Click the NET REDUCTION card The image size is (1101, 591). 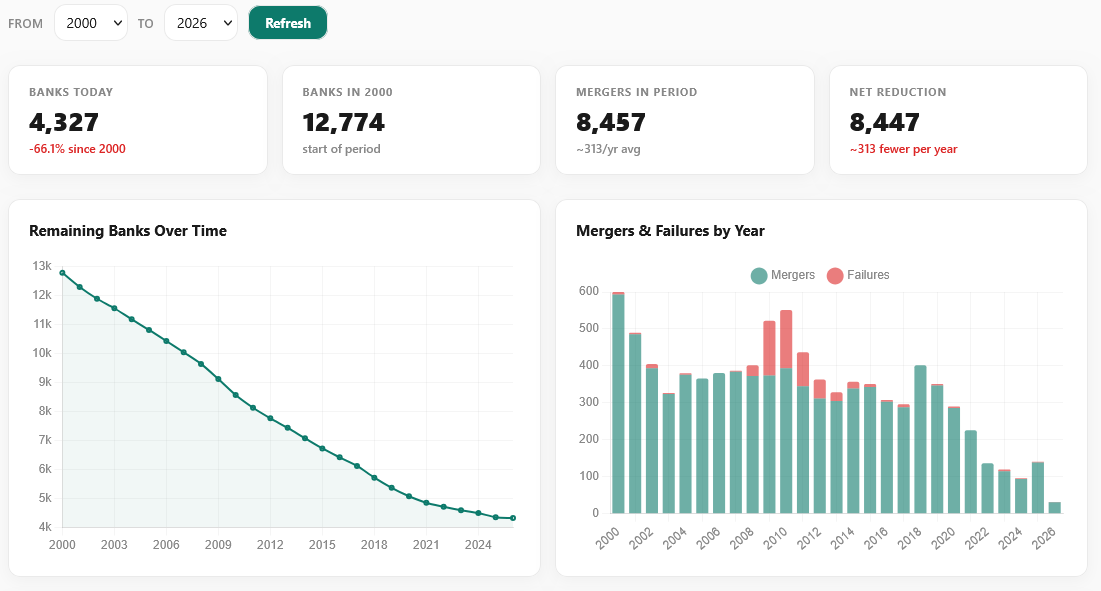pos(957,119)
